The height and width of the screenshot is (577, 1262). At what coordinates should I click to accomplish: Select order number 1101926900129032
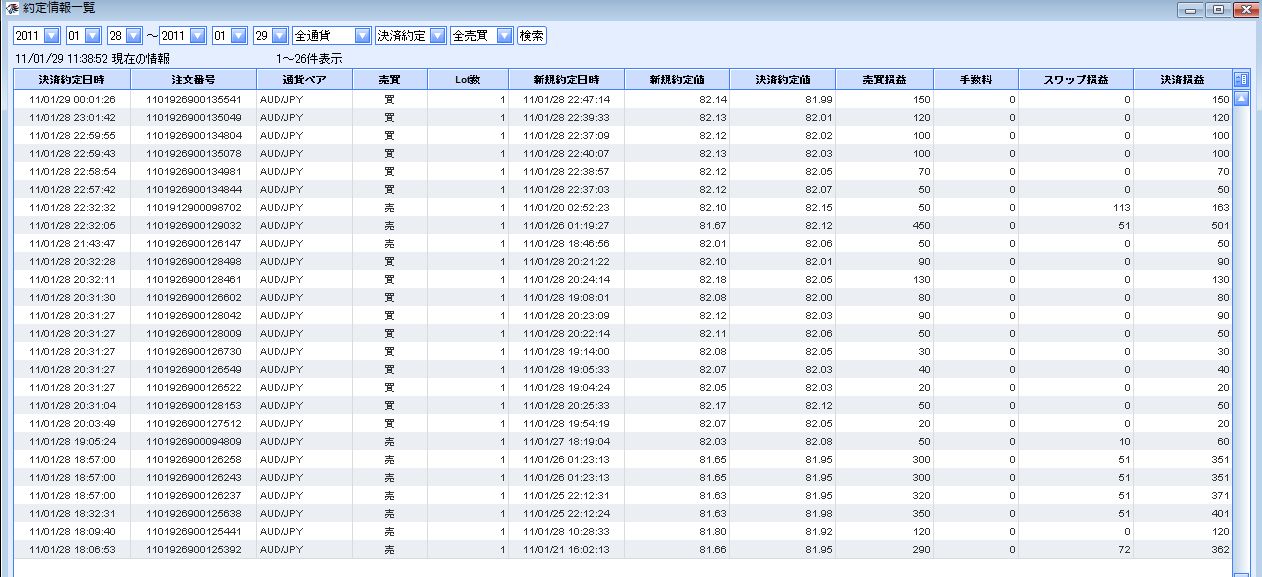coord(193,225)
